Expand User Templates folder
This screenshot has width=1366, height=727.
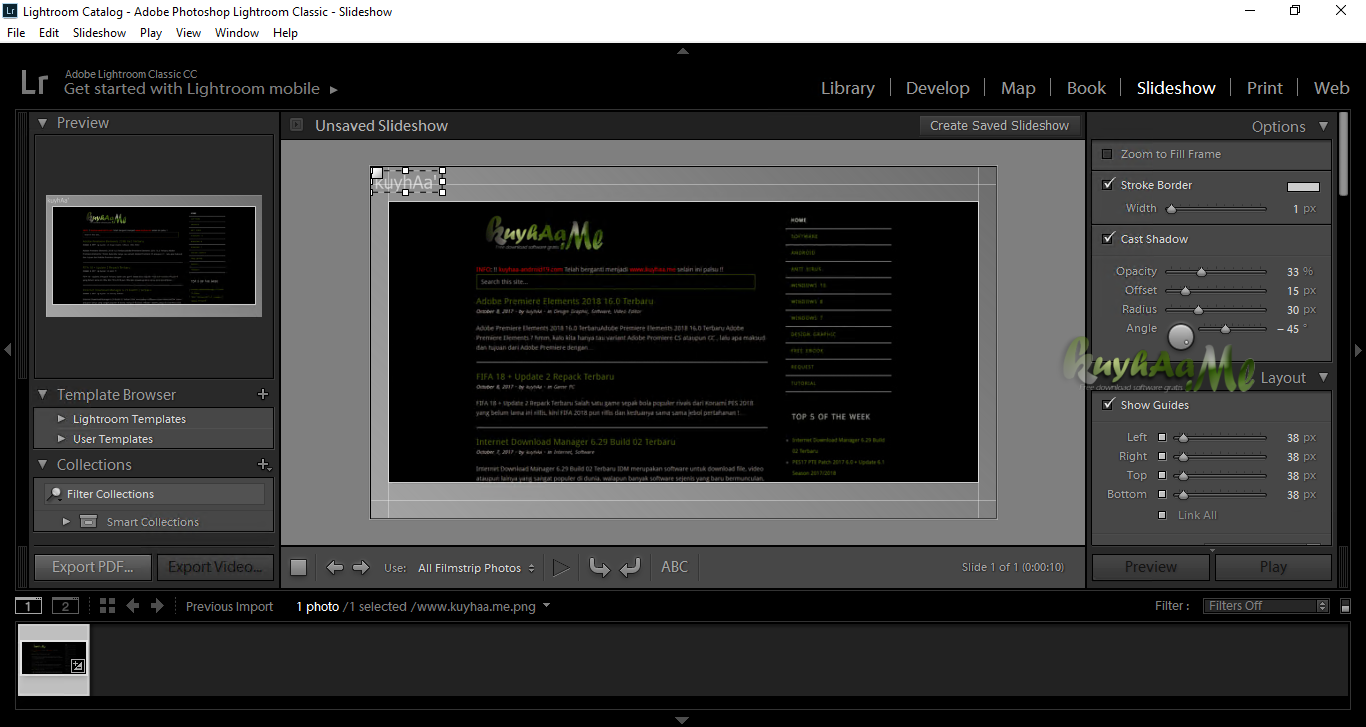(62, 439)
